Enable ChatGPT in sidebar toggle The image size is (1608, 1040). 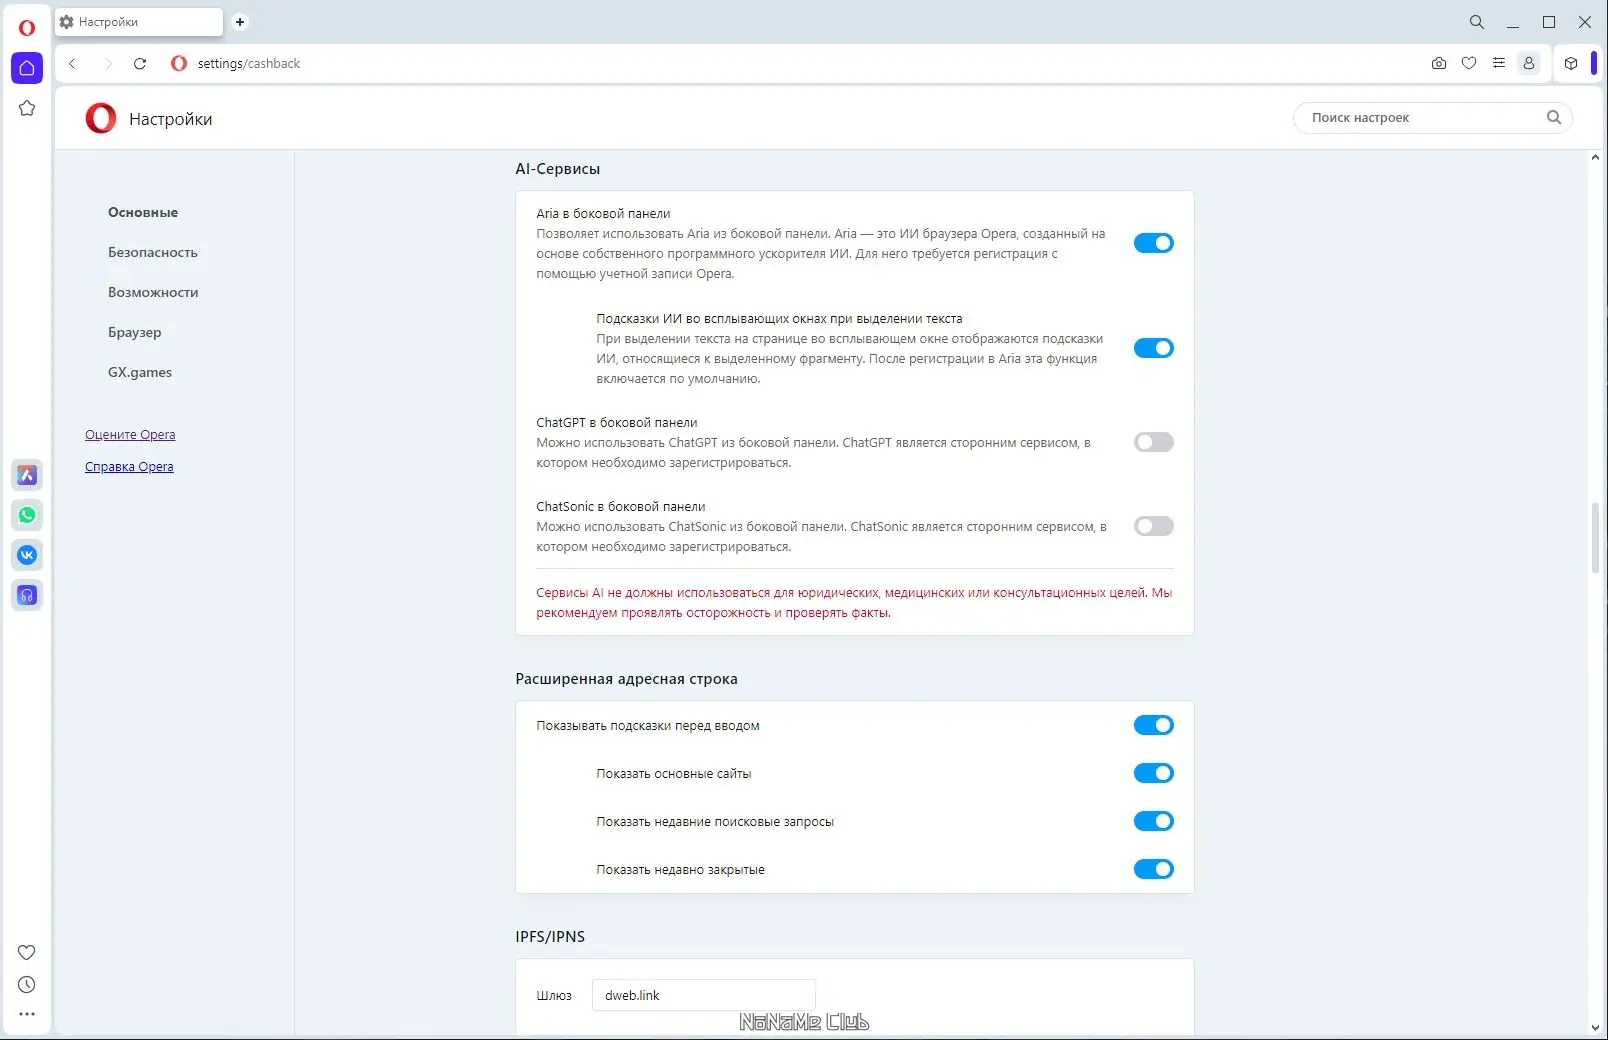1153,442
